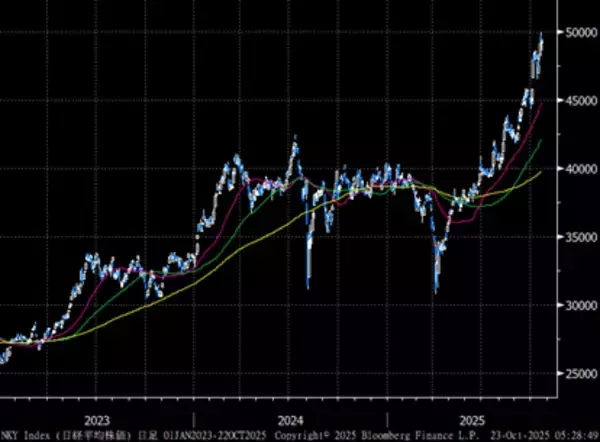Click the 25000 price axis label
This screenshot has height=442, width=600.
(582, 373)
